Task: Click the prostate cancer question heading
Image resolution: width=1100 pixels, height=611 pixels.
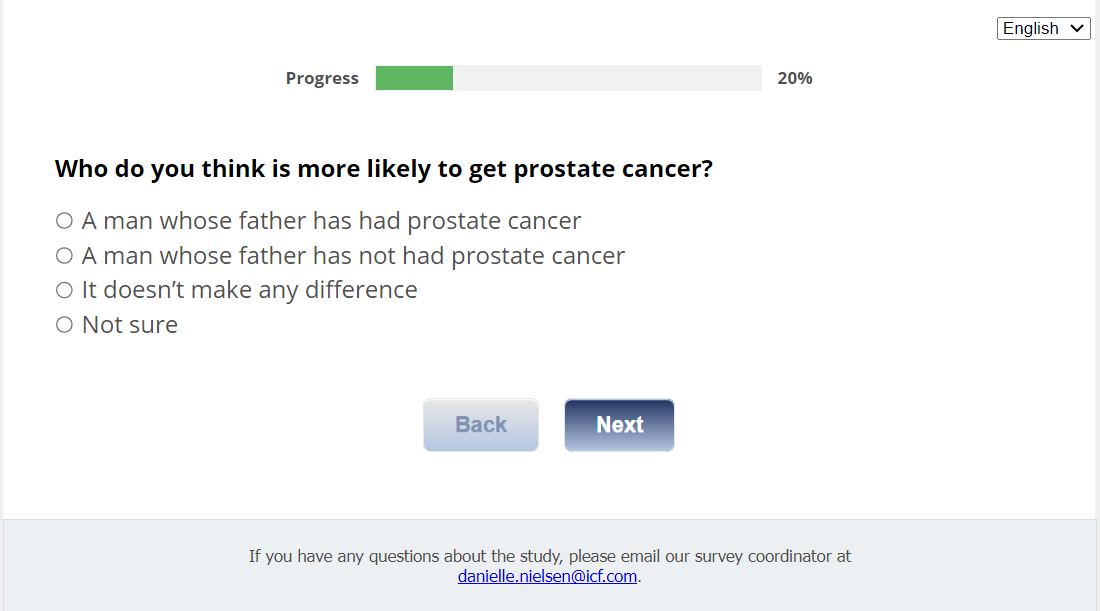Action: (384, 169)
